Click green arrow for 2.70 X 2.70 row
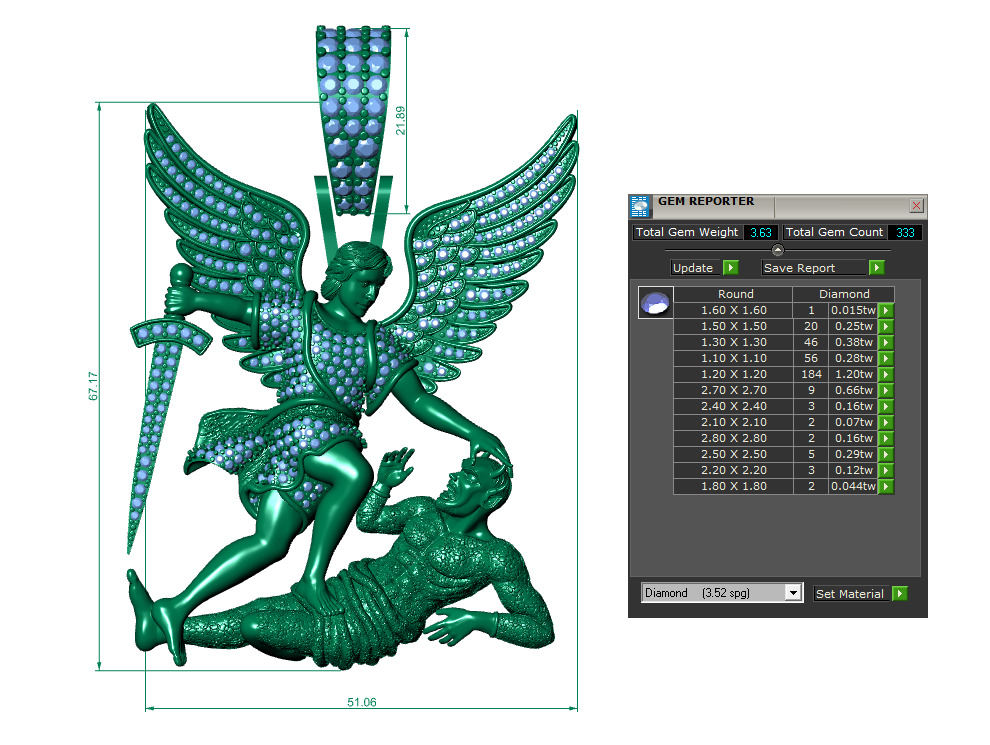The image size is (990, 745). coord(886,390)
